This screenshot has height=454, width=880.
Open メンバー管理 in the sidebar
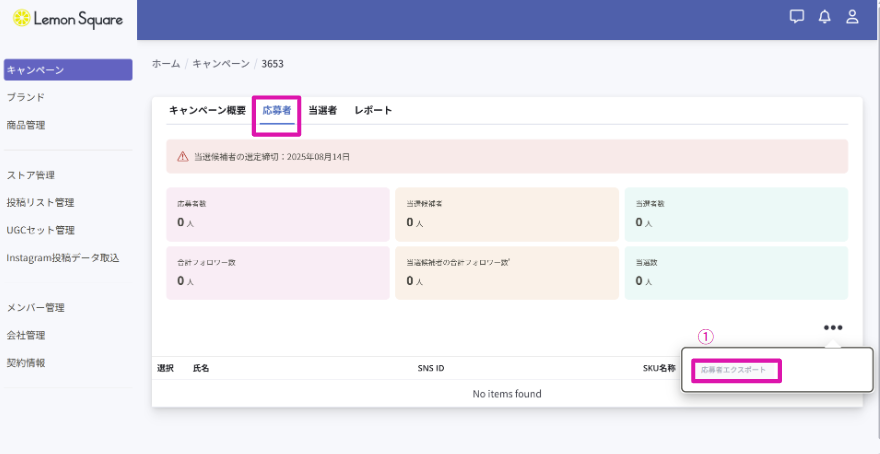click(x=36, y=308)
